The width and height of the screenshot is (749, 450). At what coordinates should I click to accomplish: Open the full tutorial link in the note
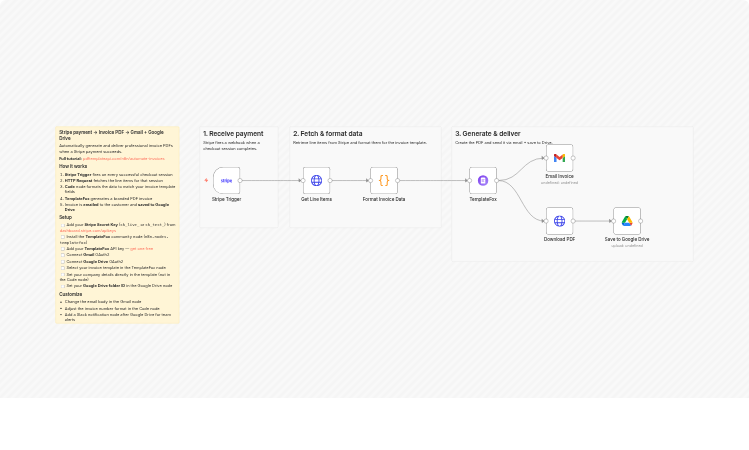[x=124, y=159]
